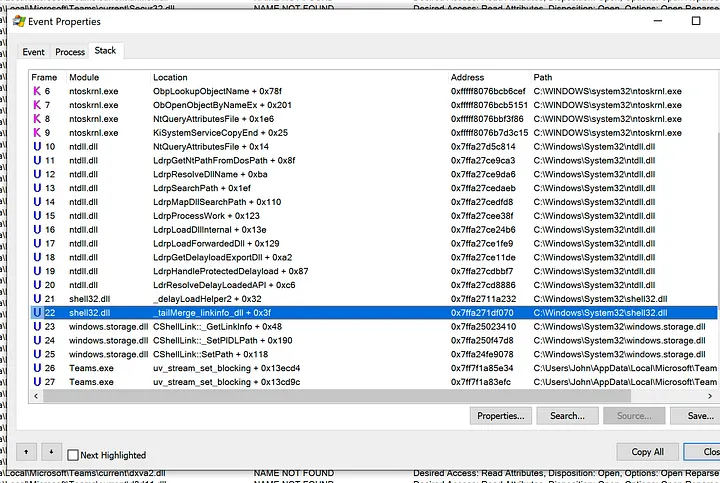The height and width of the screenshot is (483, 720).
Task: Go to previous event with up arrow
Action: tap(25, 452)
